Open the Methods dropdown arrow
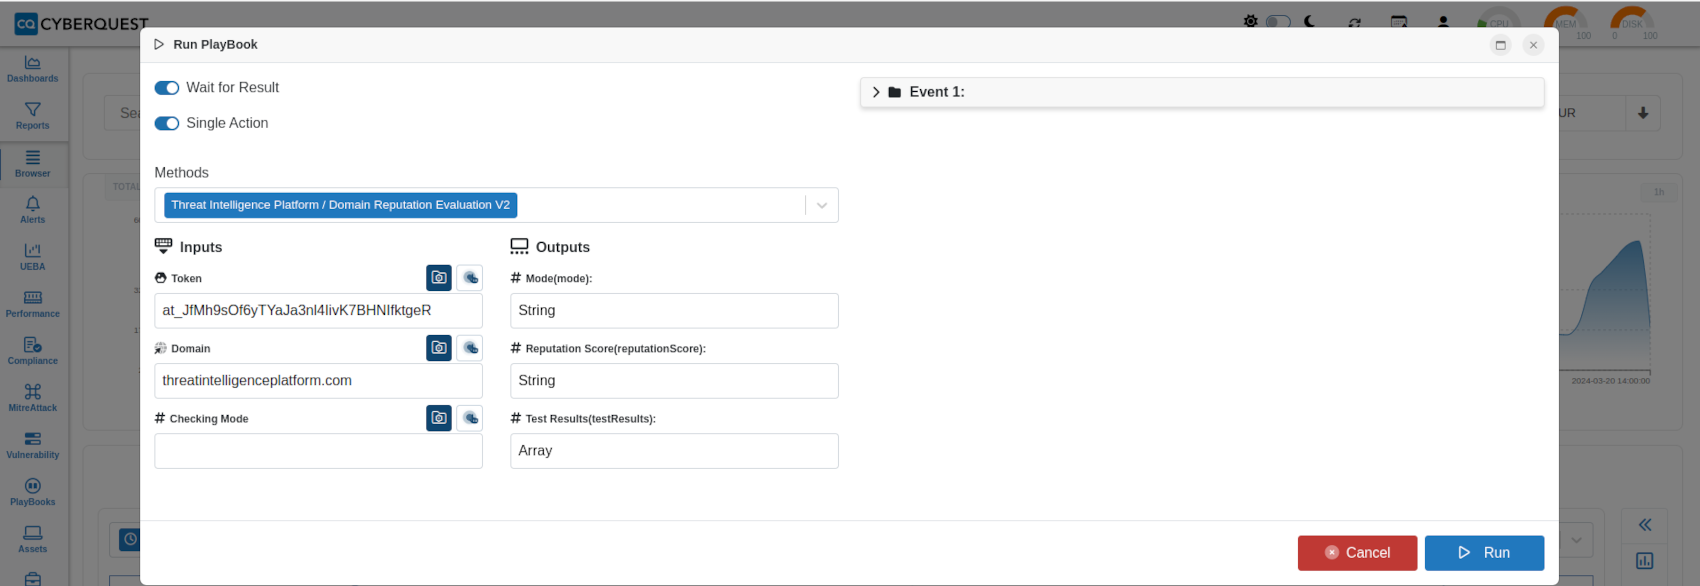This screenshot has height=586, width=1700. [822, 205]
